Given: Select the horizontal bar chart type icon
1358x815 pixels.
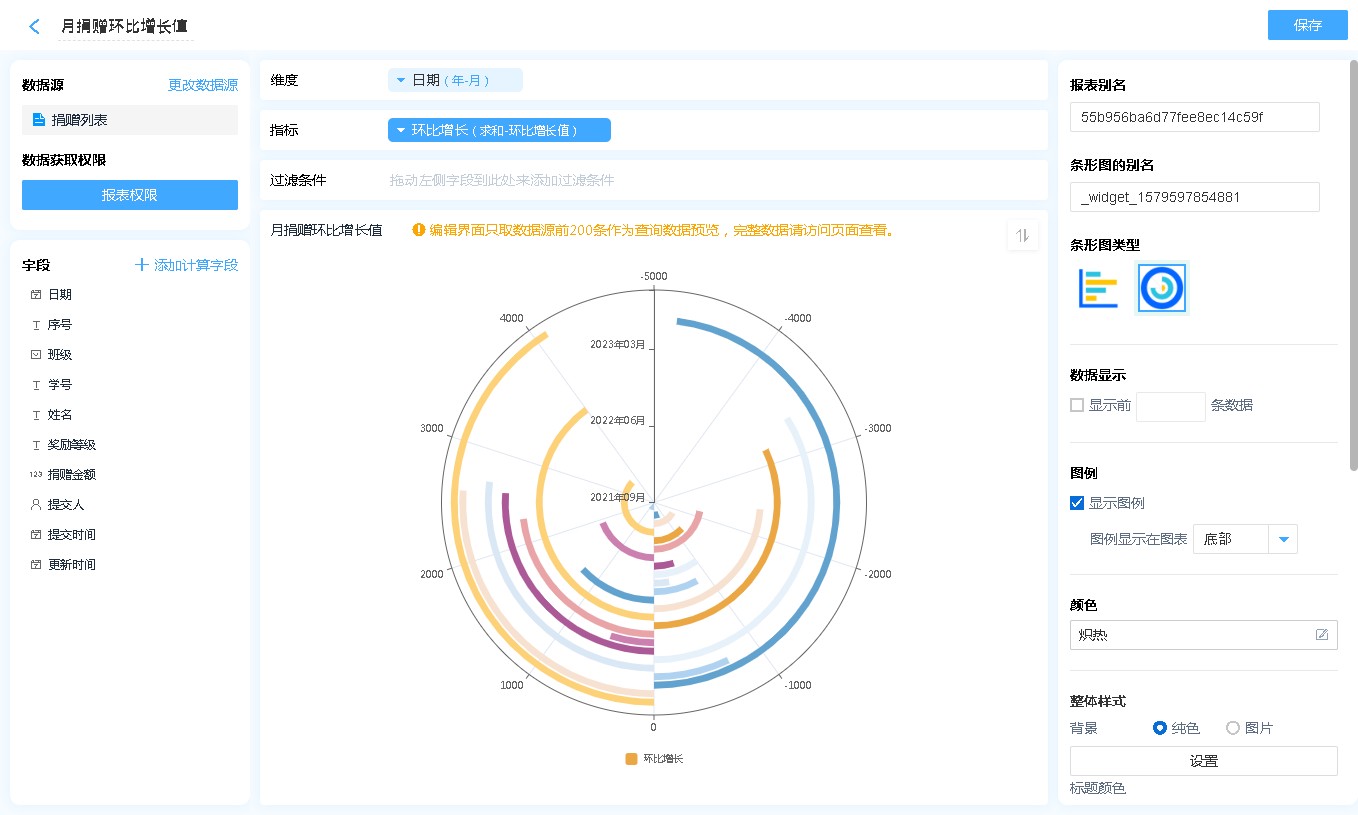Looking at the screenshot, I should pos(1098,288).
